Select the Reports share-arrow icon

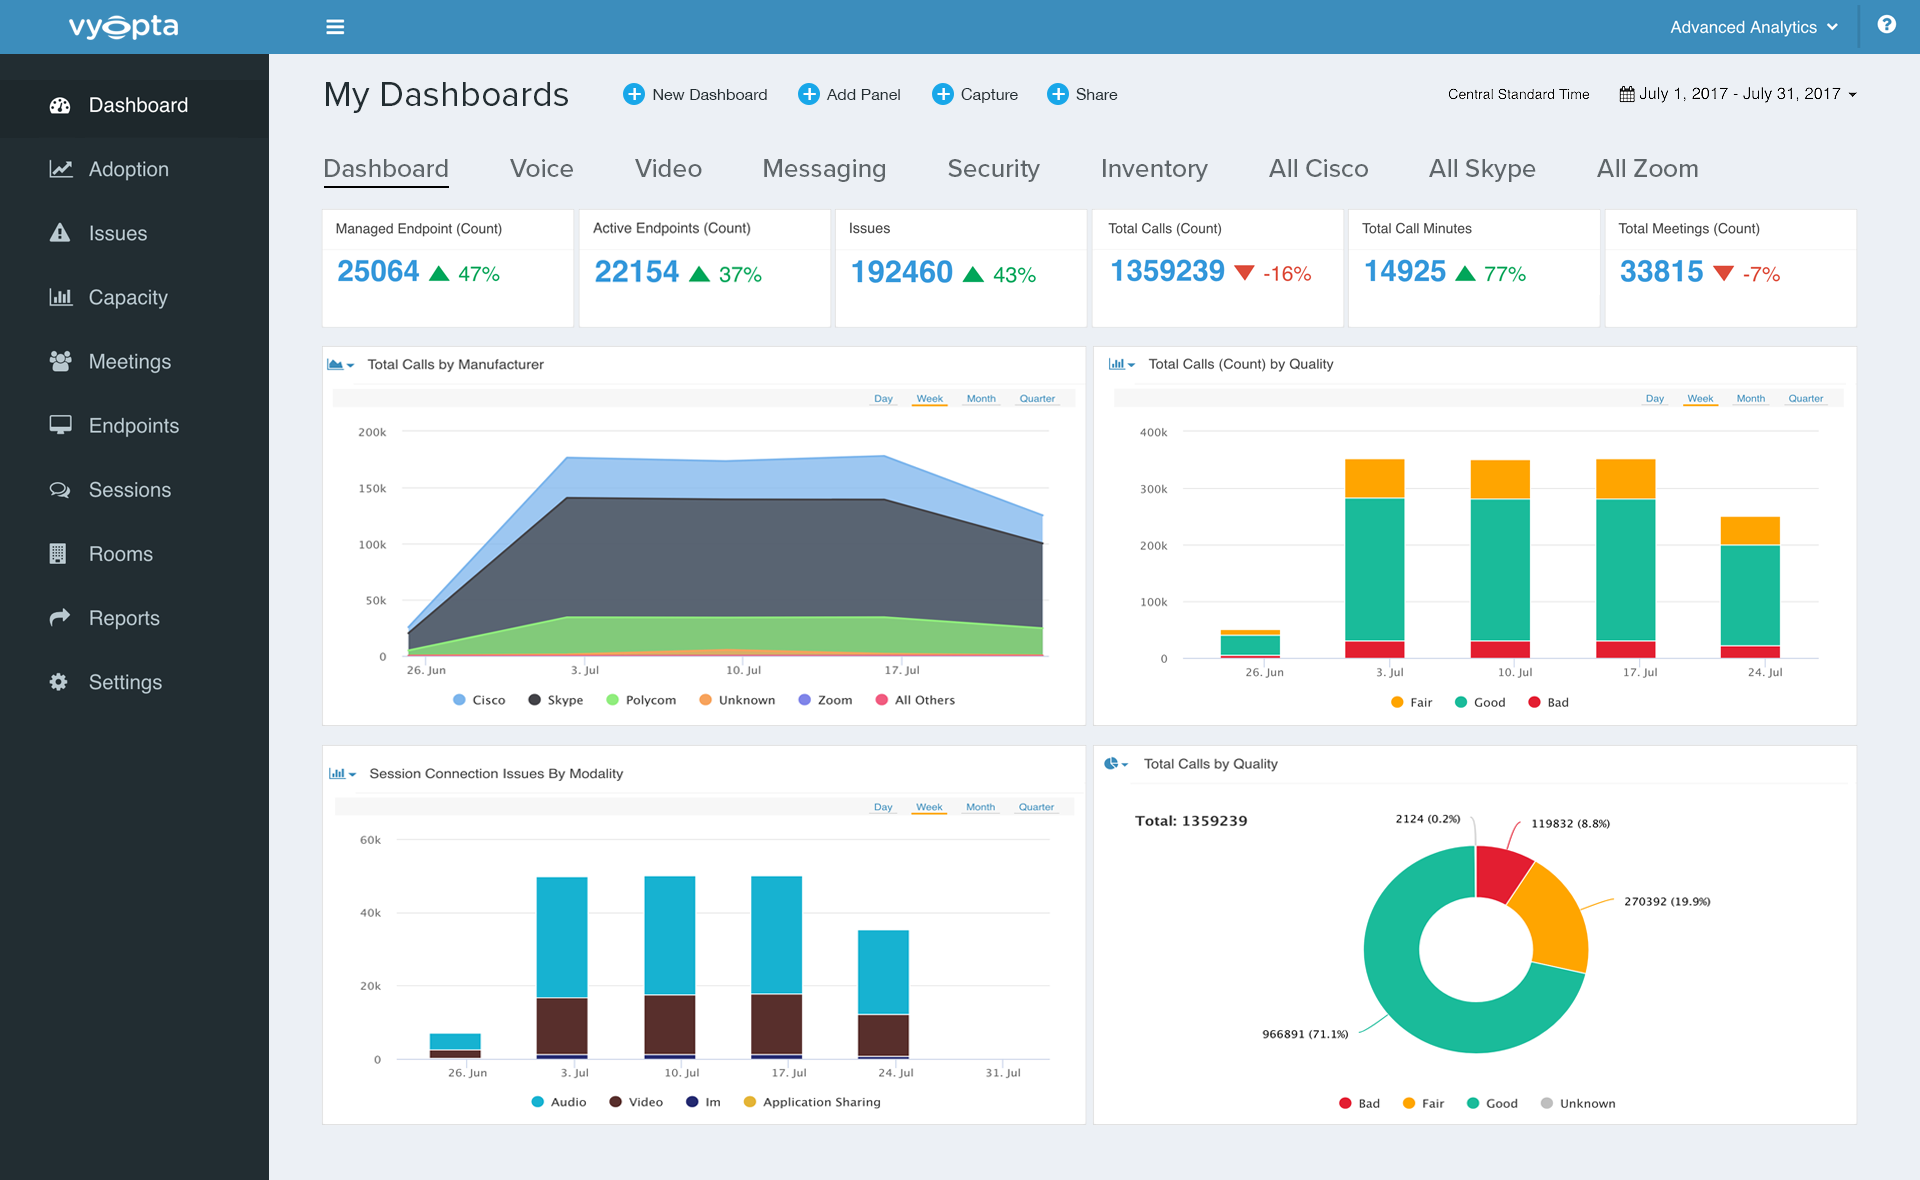coord(60,617)
